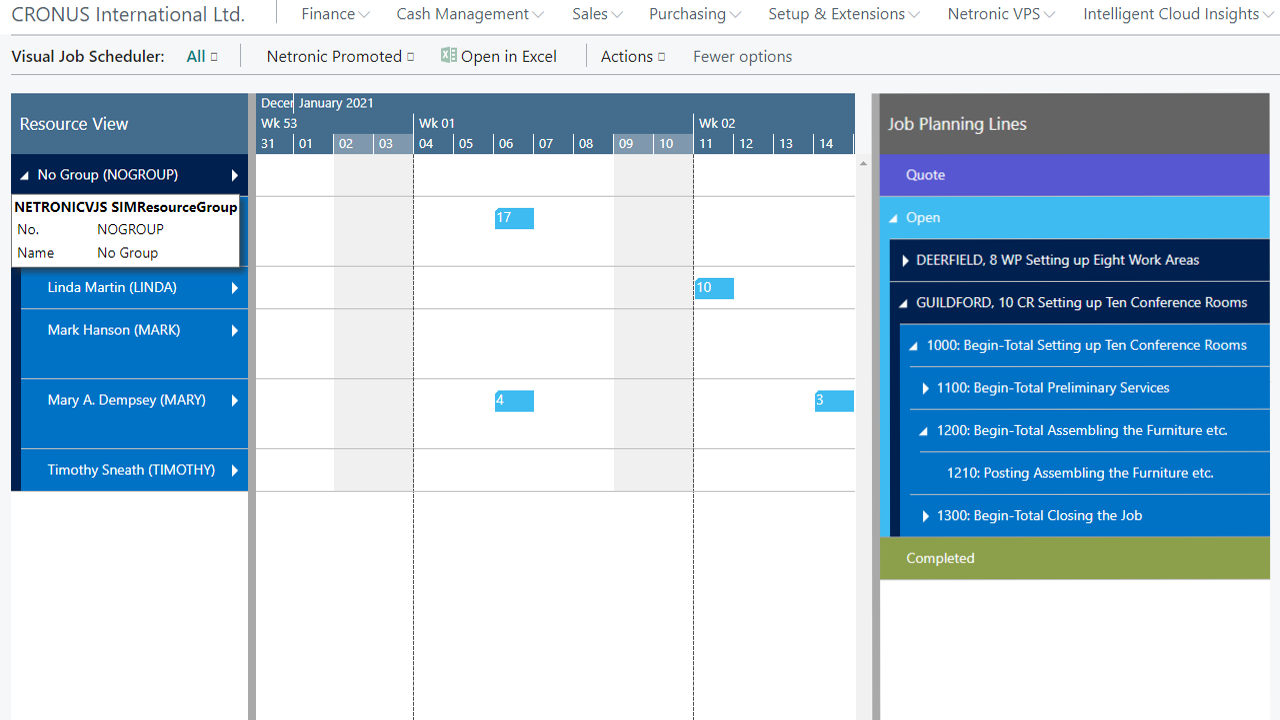The width and height of the screenshot is (1280, 720).
Task: Click Fewer options
Action: click(x=742, y=56)
